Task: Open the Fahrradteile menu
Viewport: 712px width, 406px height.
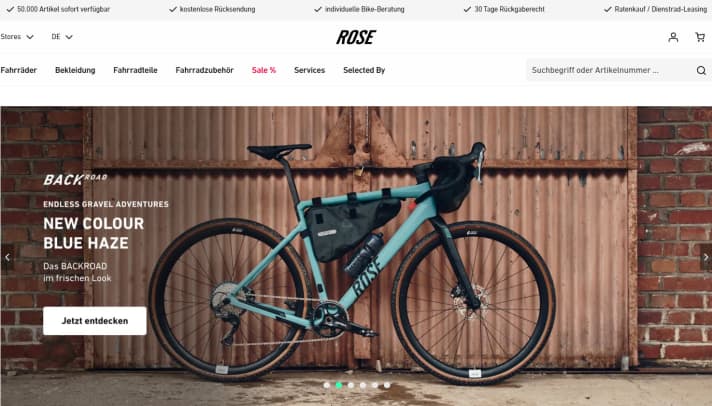Action: pyautogui.click(x=135, y=70)
